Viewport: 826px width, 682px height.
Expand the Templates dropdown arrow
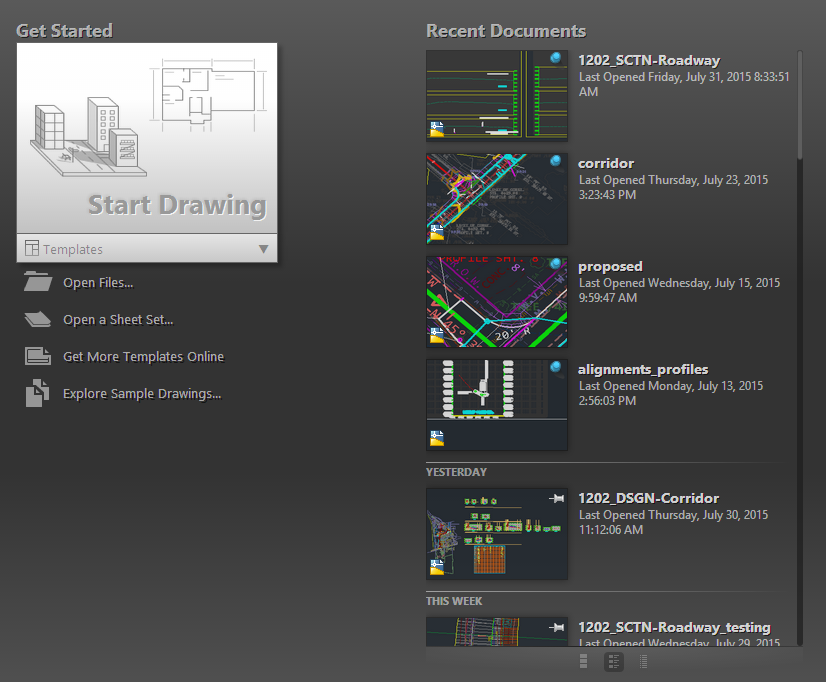[x=263, y=249]
